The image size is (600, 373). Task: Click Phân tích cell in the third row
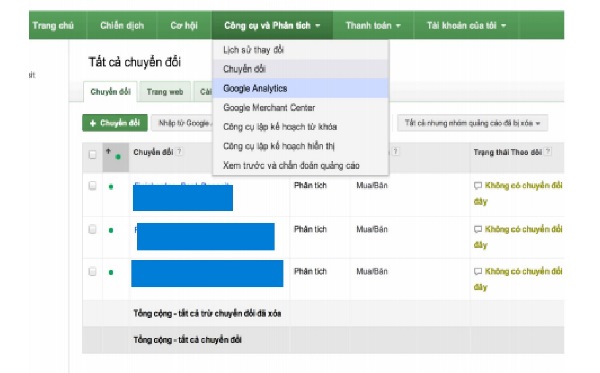click(x=310, y=271)
